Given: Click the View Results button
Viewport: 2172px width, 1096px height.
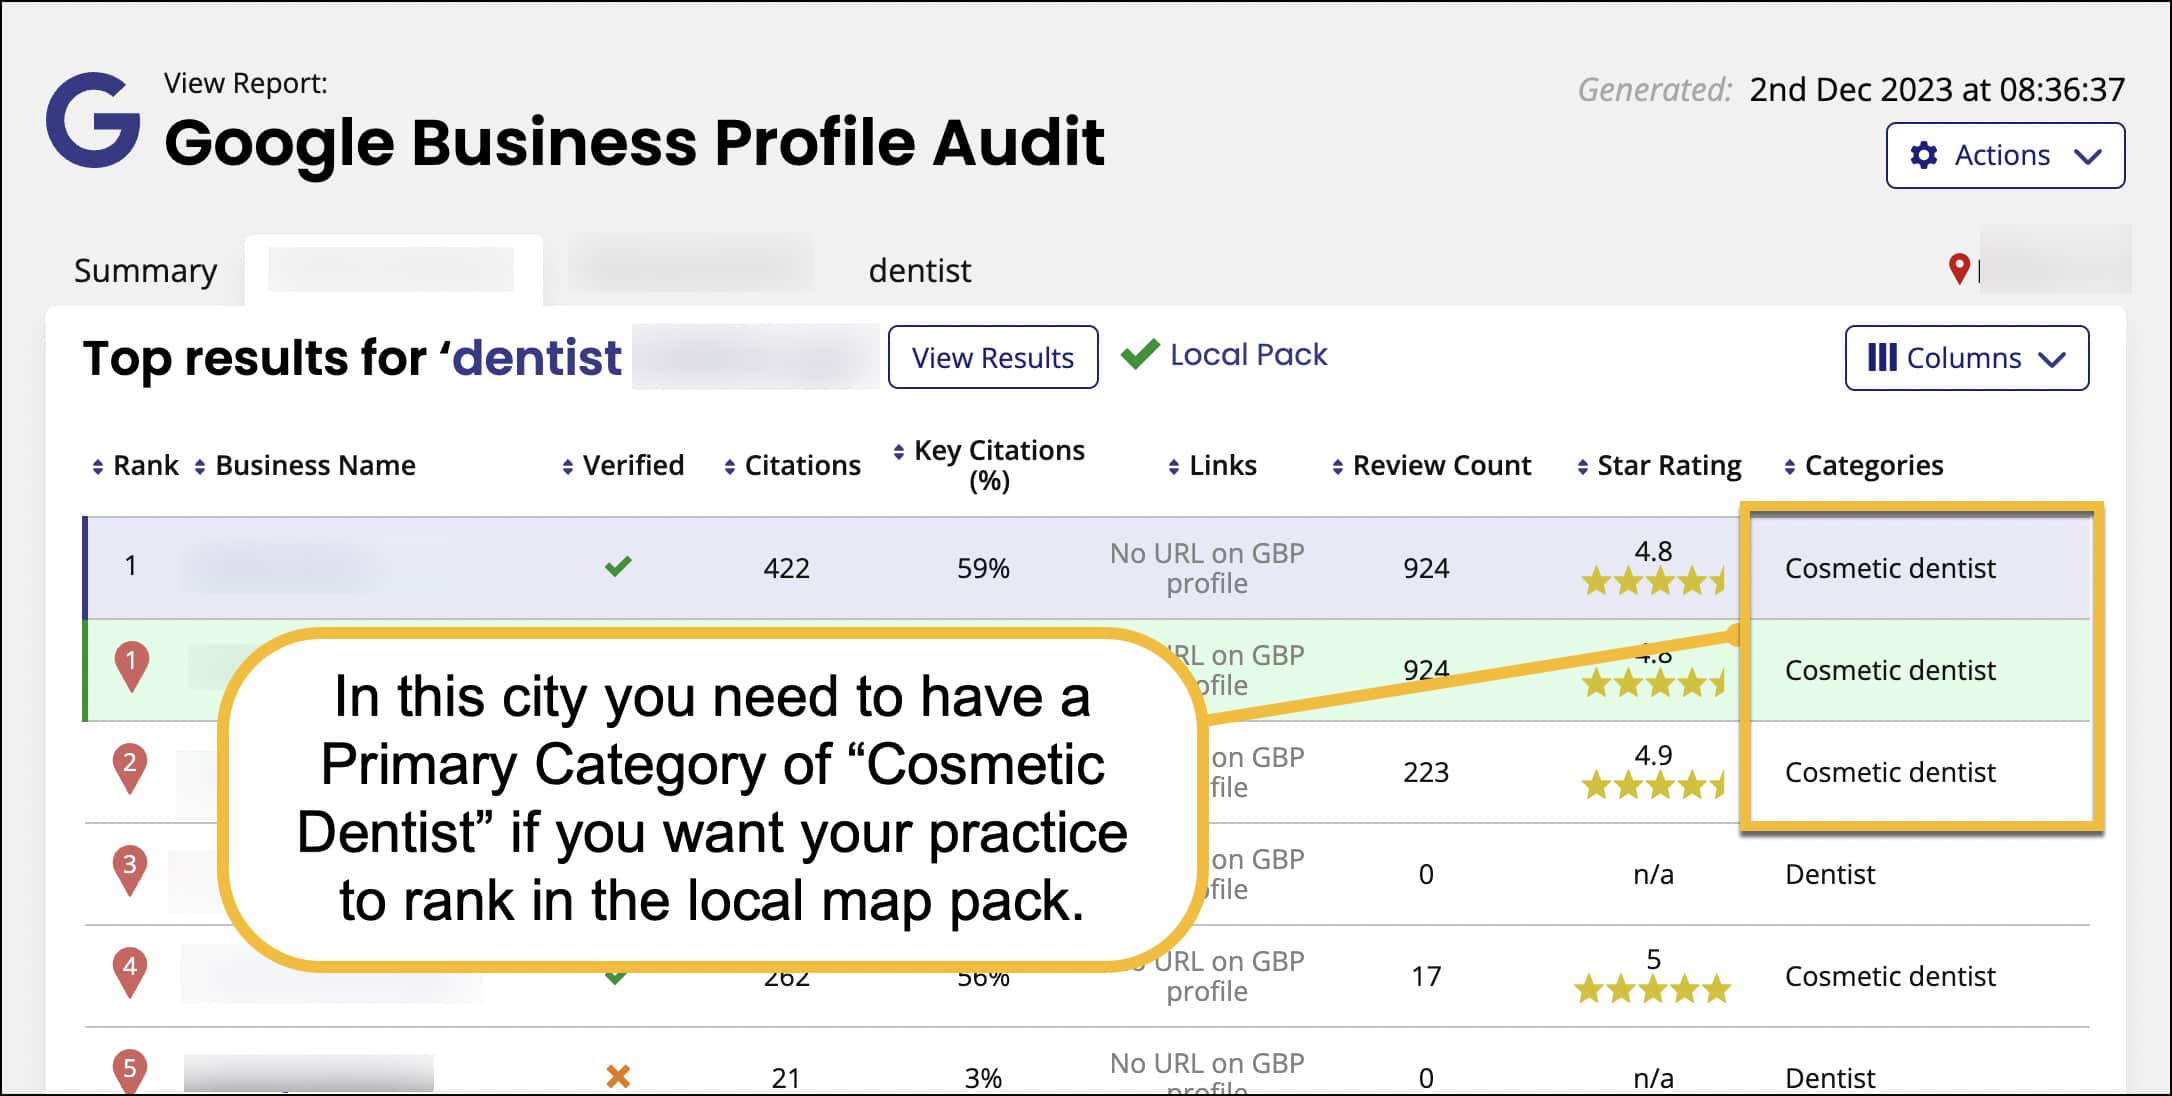Looking at the screenshot, I should 993,357.
